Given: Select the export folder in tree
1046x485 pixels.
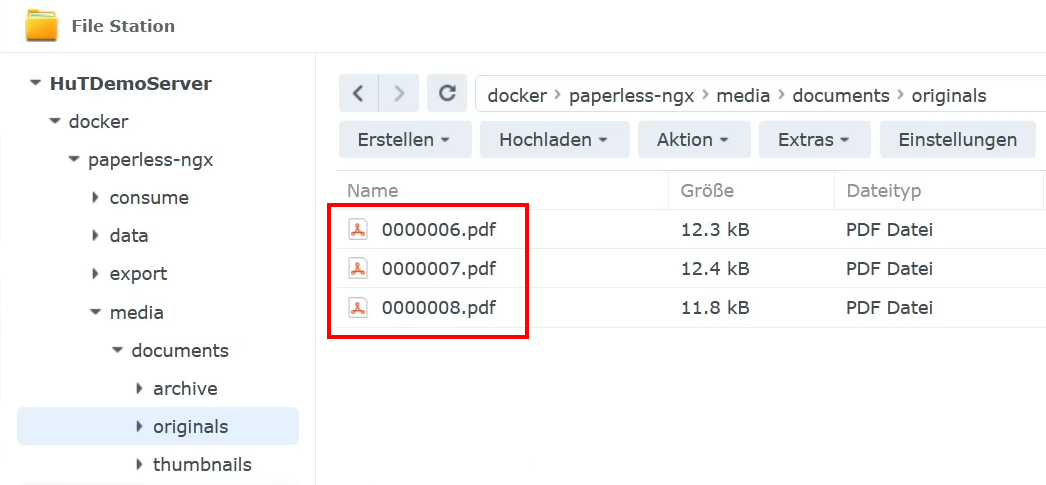Looking at the screenshot, I should 138,274.
